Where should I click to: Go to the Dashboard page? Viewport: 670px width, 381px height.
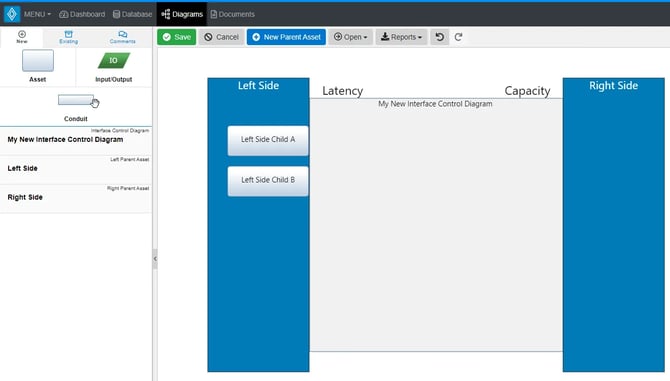82,14
